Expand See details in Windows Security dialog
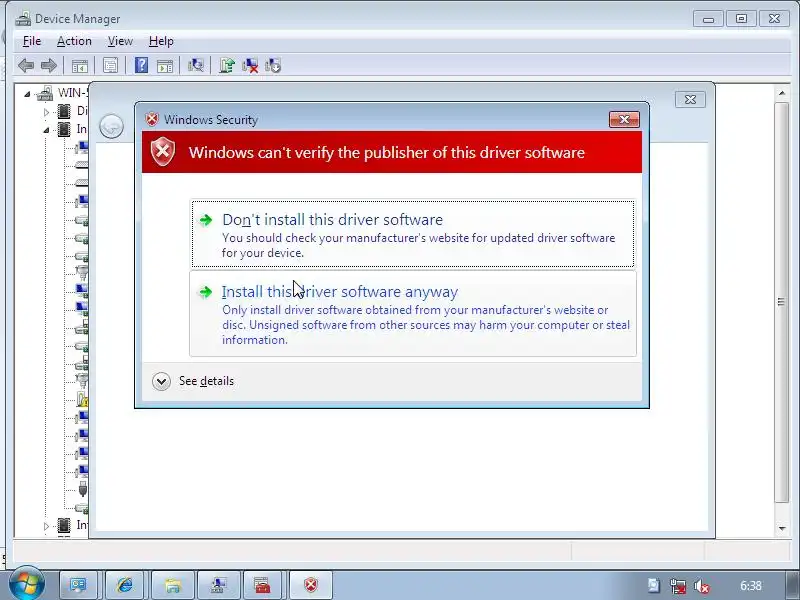The height and width of the screenshot is (600, 800). point(193,381)
